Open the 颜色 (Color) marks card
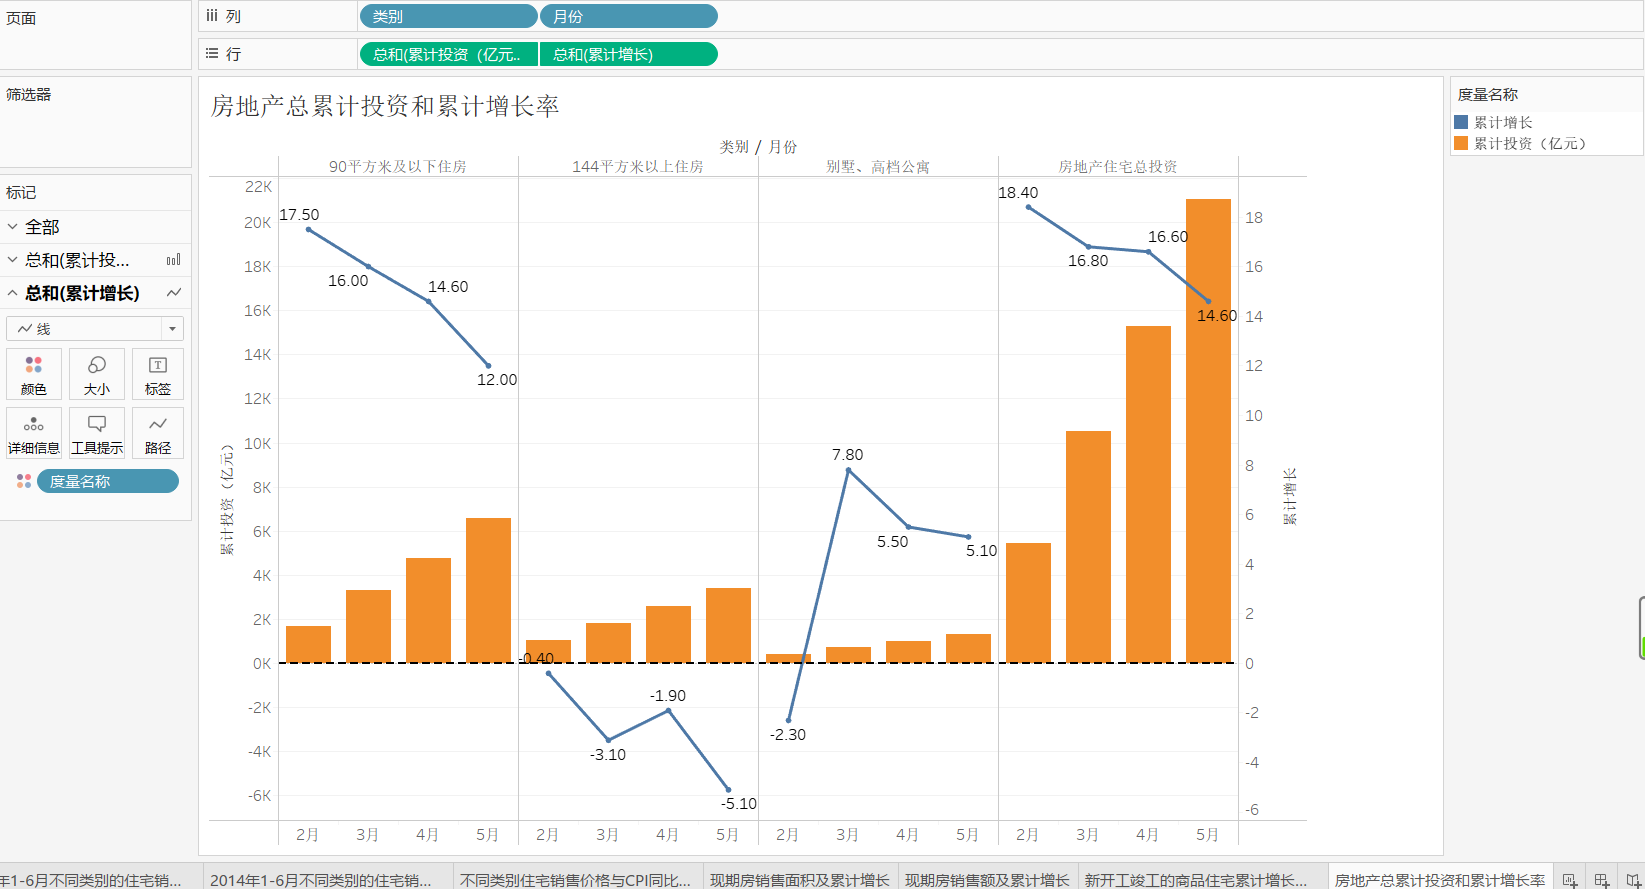This screenshot has width=1645, height=889. click(x=34, y=374)
